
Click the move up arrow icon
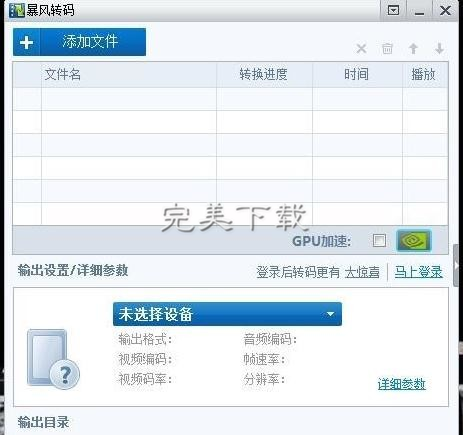[413, 49]
